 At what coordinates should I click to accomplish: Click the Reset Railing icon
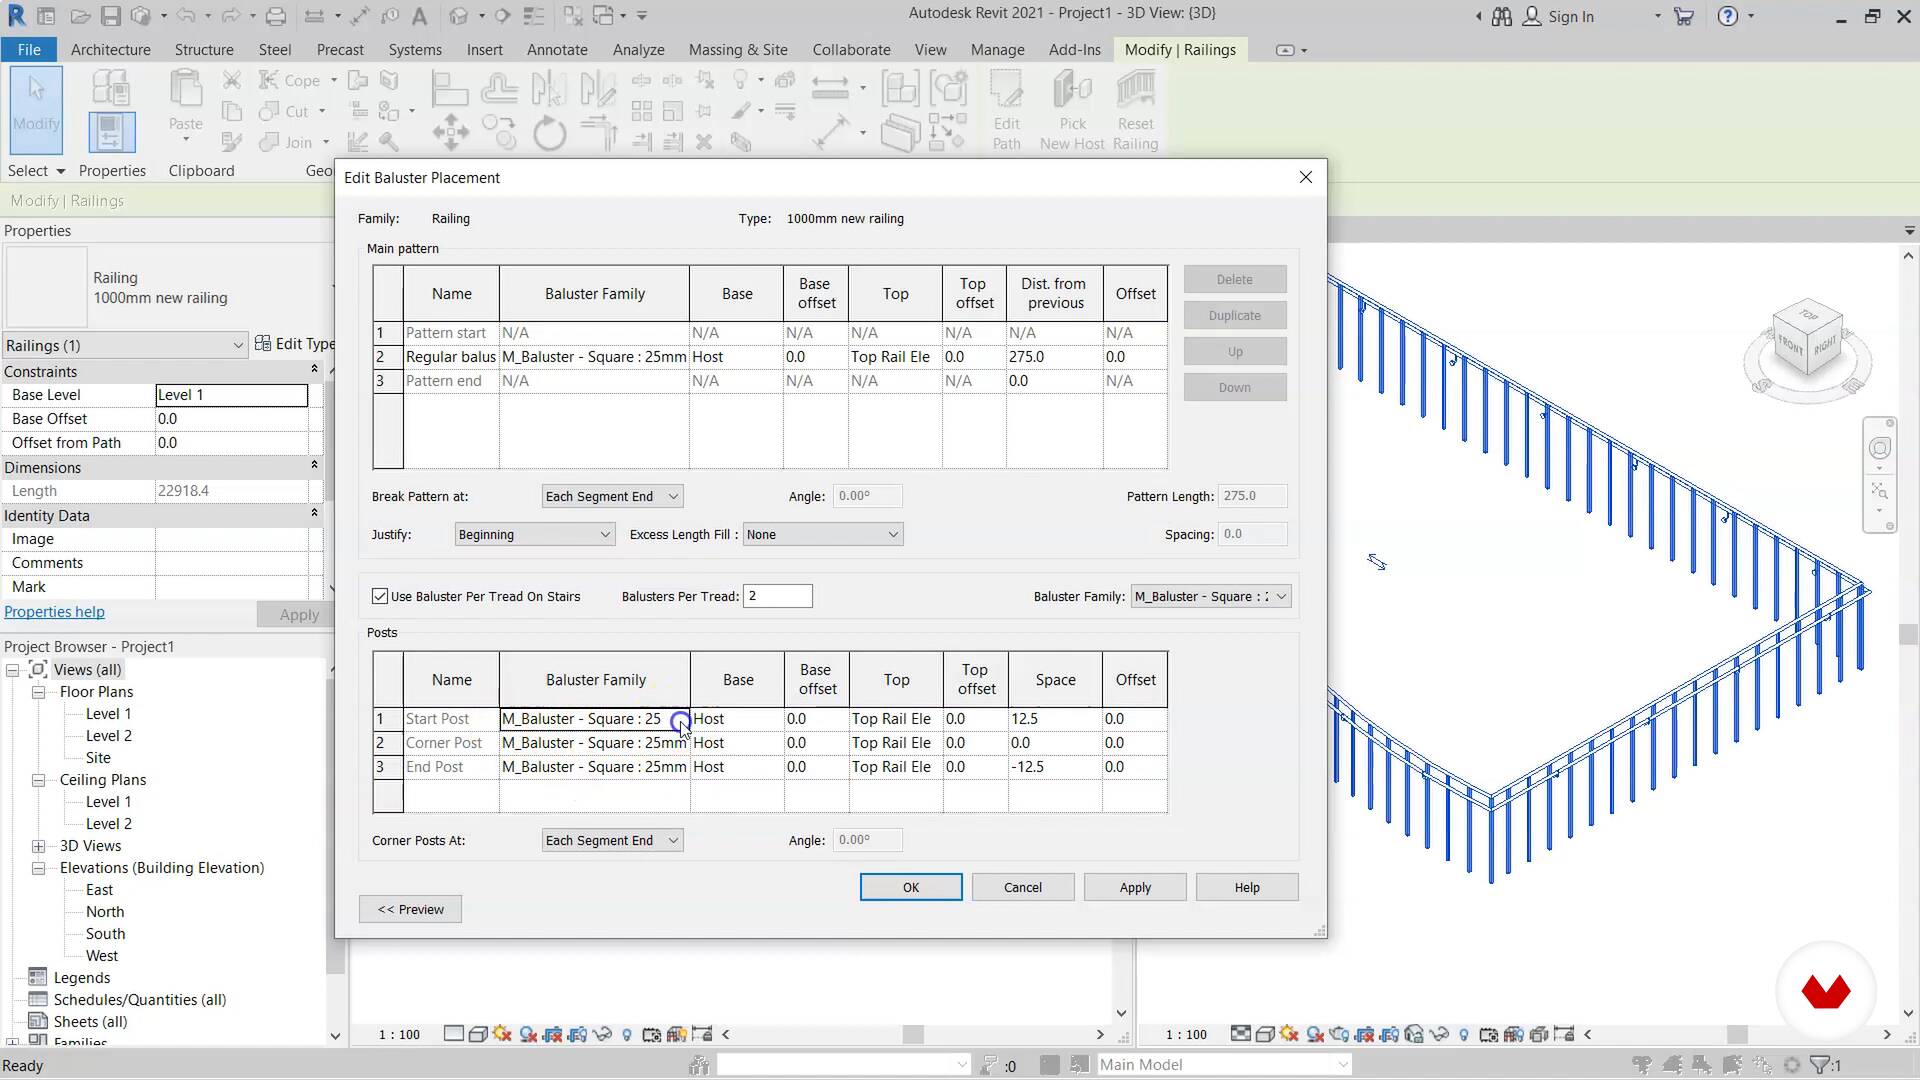coord(1135,110)
